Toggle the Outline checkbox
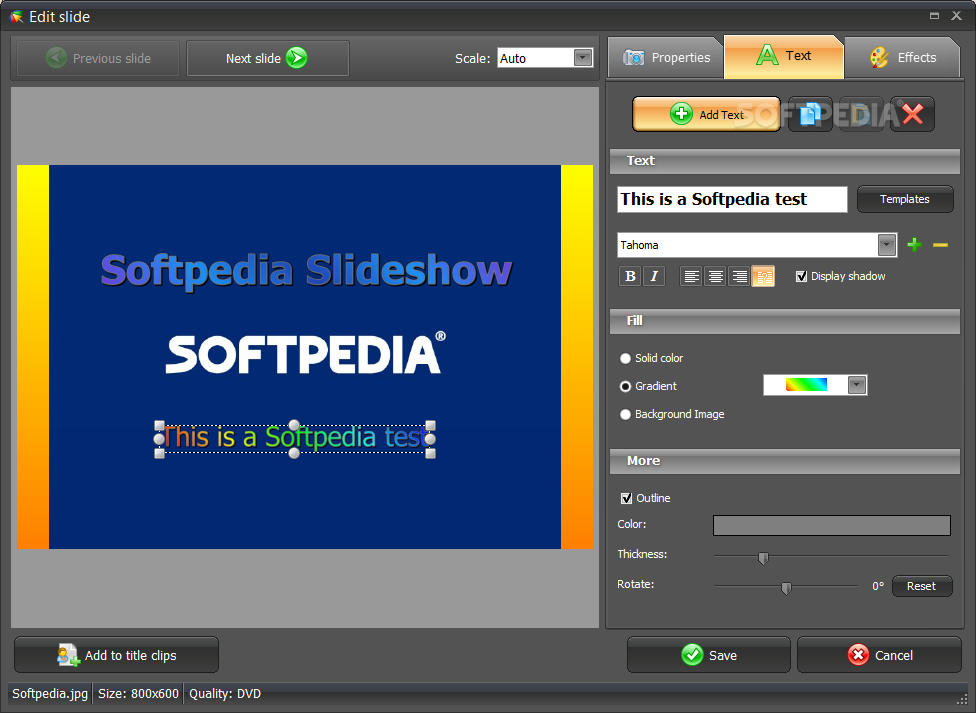The width and height of the screenshot is (976, 713). pyautogui.click(x=627, y=498)
